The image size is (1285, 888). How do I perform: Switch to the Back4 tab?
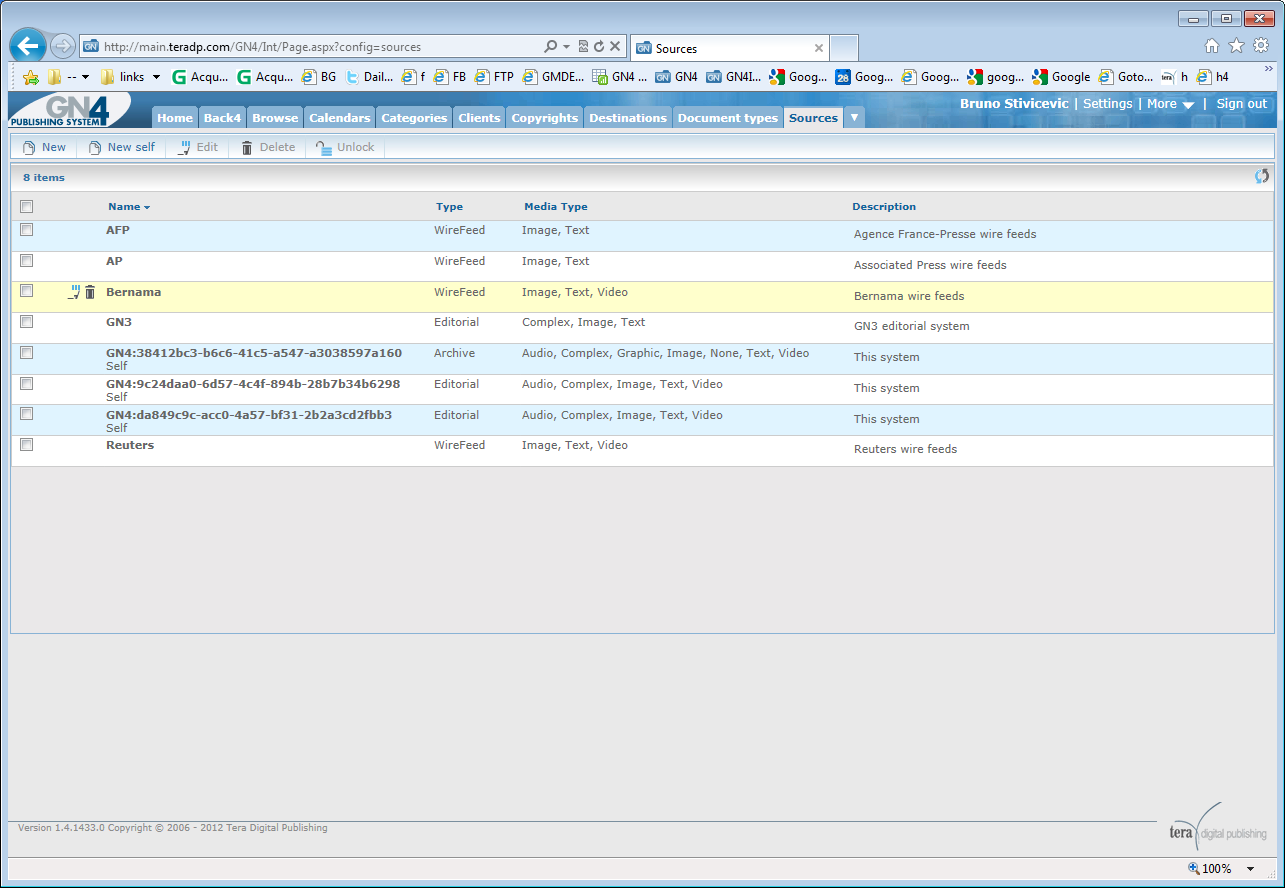tap(222, 118)
